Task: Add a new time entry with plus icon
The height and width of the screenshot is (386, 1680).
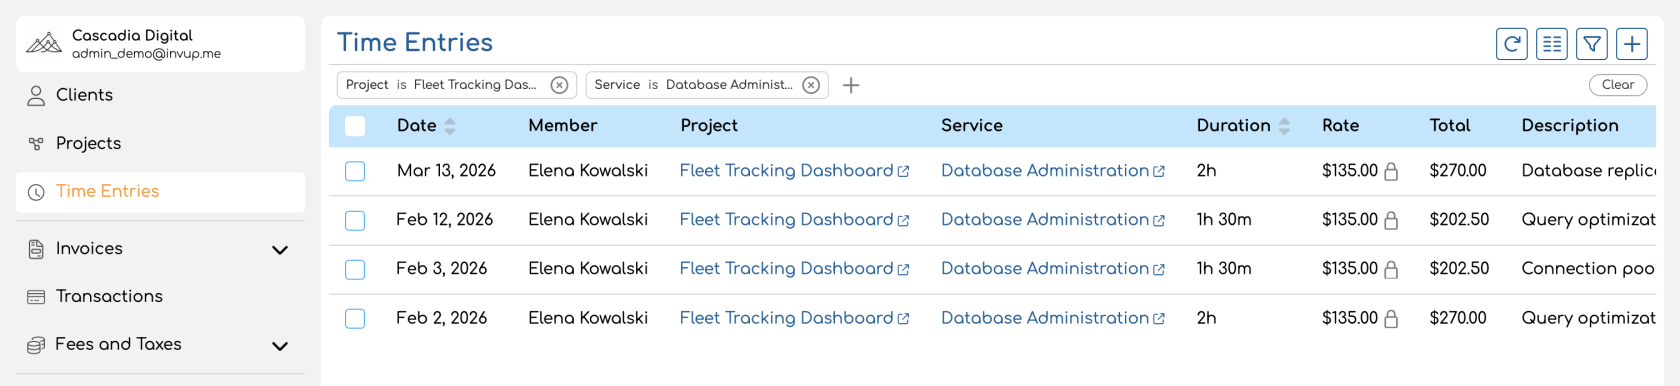Action: (1632, 44)
